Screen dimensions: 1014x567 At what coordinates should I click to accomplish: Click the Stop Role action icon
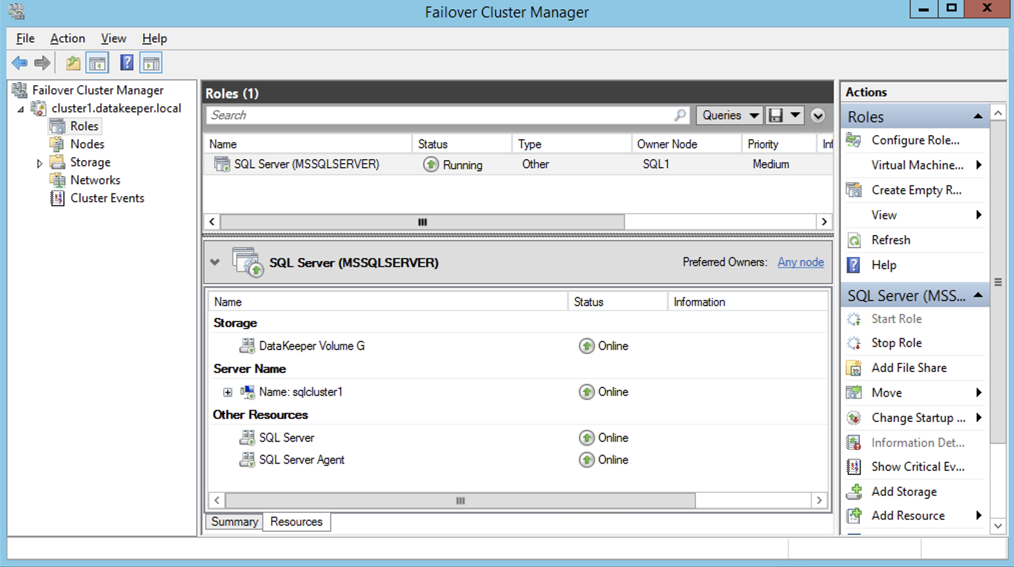pyautogui.click(x=854, y=343)
